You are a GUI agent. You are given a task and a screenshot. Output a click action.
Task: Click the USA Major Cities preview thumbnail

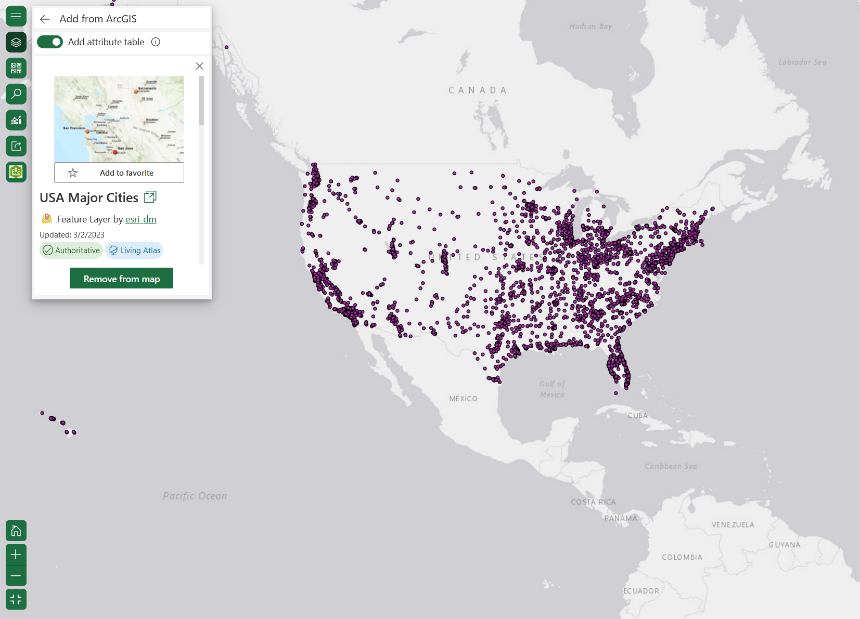[119, 119]
